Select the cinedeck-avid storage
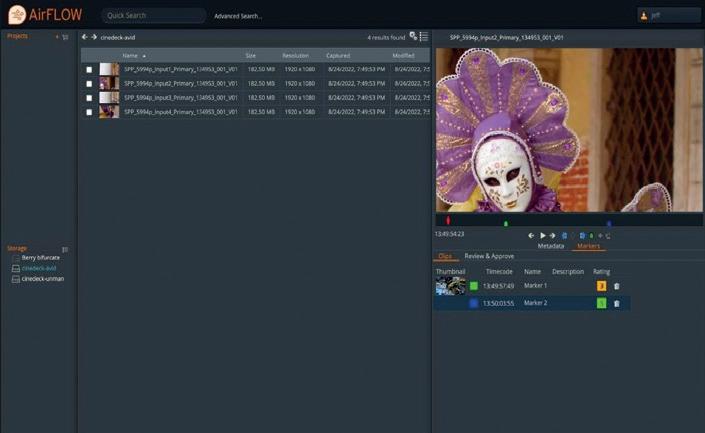705x433 pixels. point(39,268)
